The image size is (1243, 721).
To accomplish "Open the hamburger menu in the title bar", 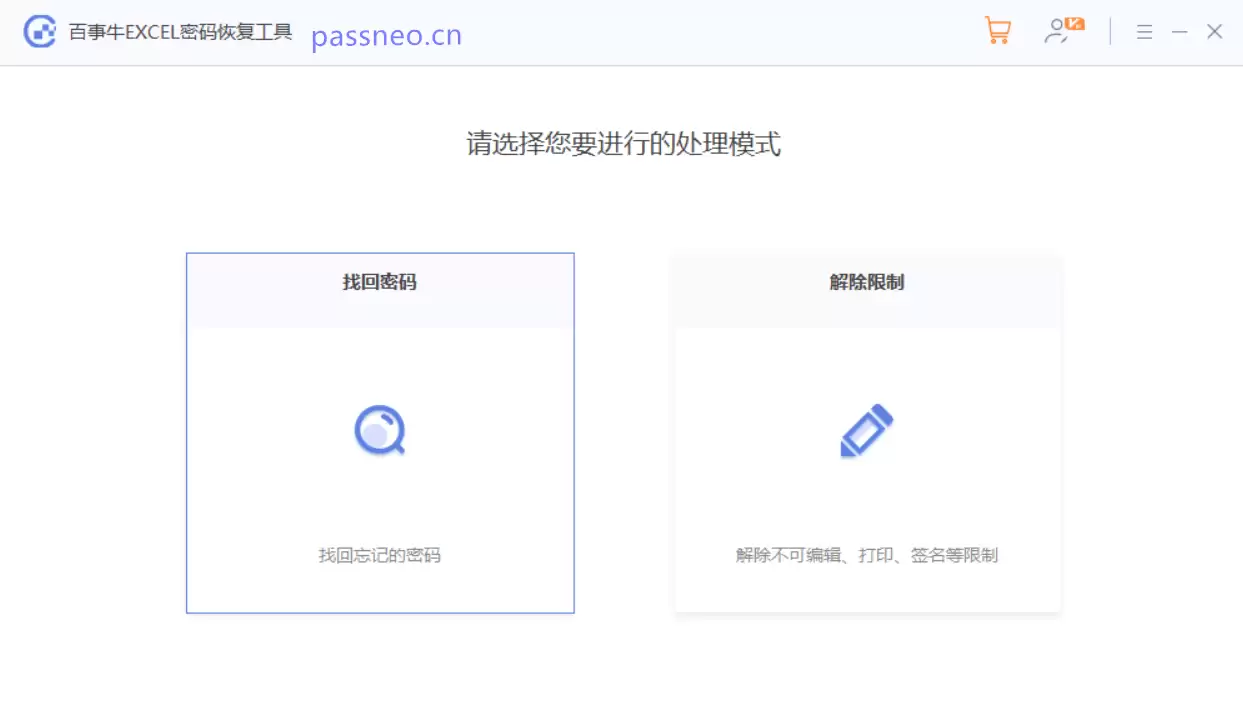I will tap(1144, 32).
